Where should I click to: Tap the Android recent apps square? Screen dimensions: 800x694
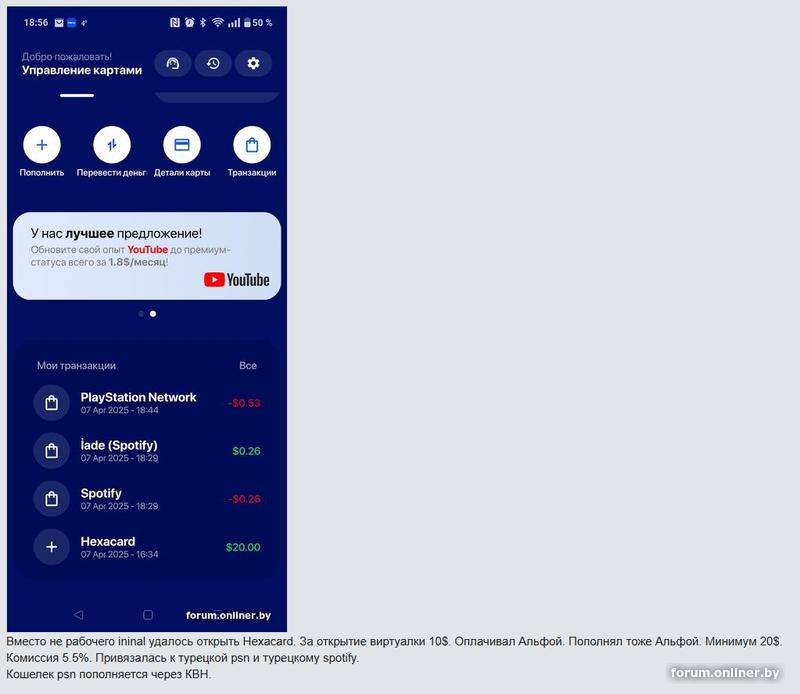pos(148,615)
